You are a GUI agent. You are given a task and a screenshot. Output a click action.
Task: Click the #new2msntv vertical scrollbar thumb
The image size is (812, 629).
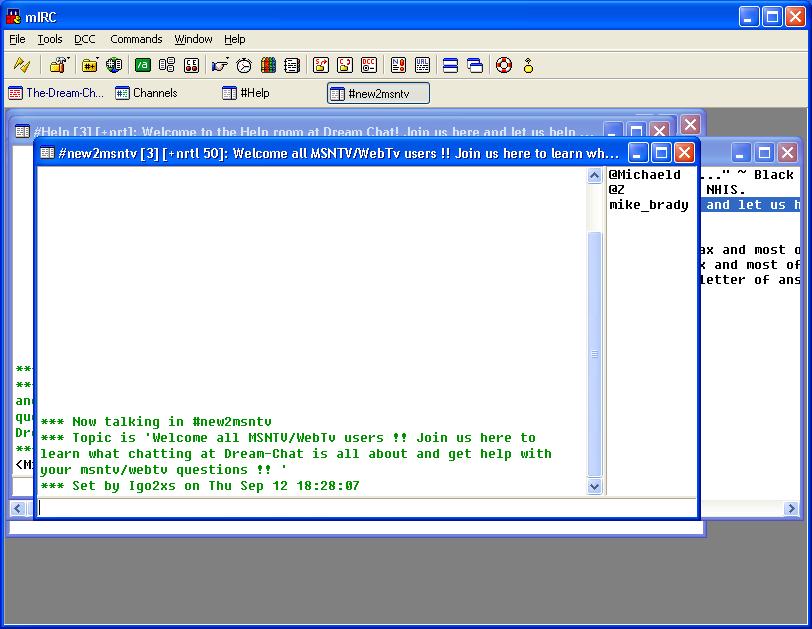pyautogui.click(x=594, y=354)
